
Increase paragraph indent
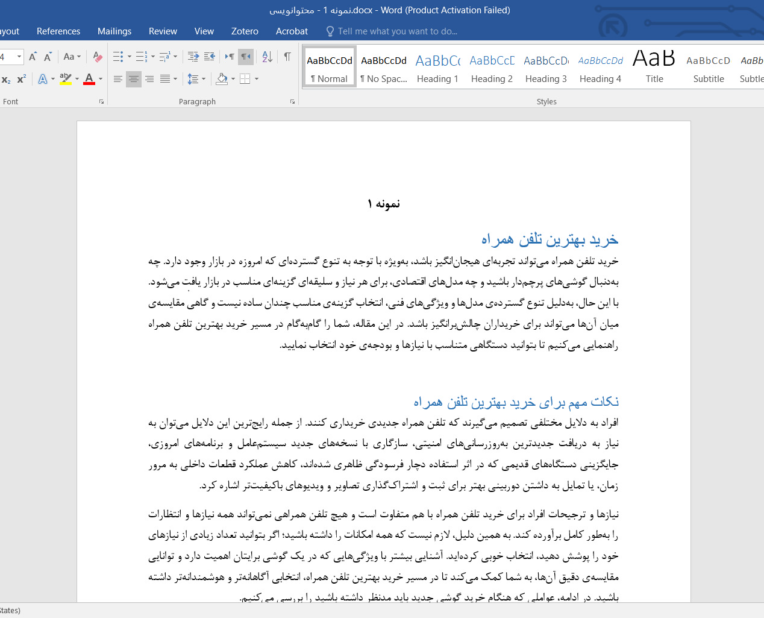click(x=210, y=57)
